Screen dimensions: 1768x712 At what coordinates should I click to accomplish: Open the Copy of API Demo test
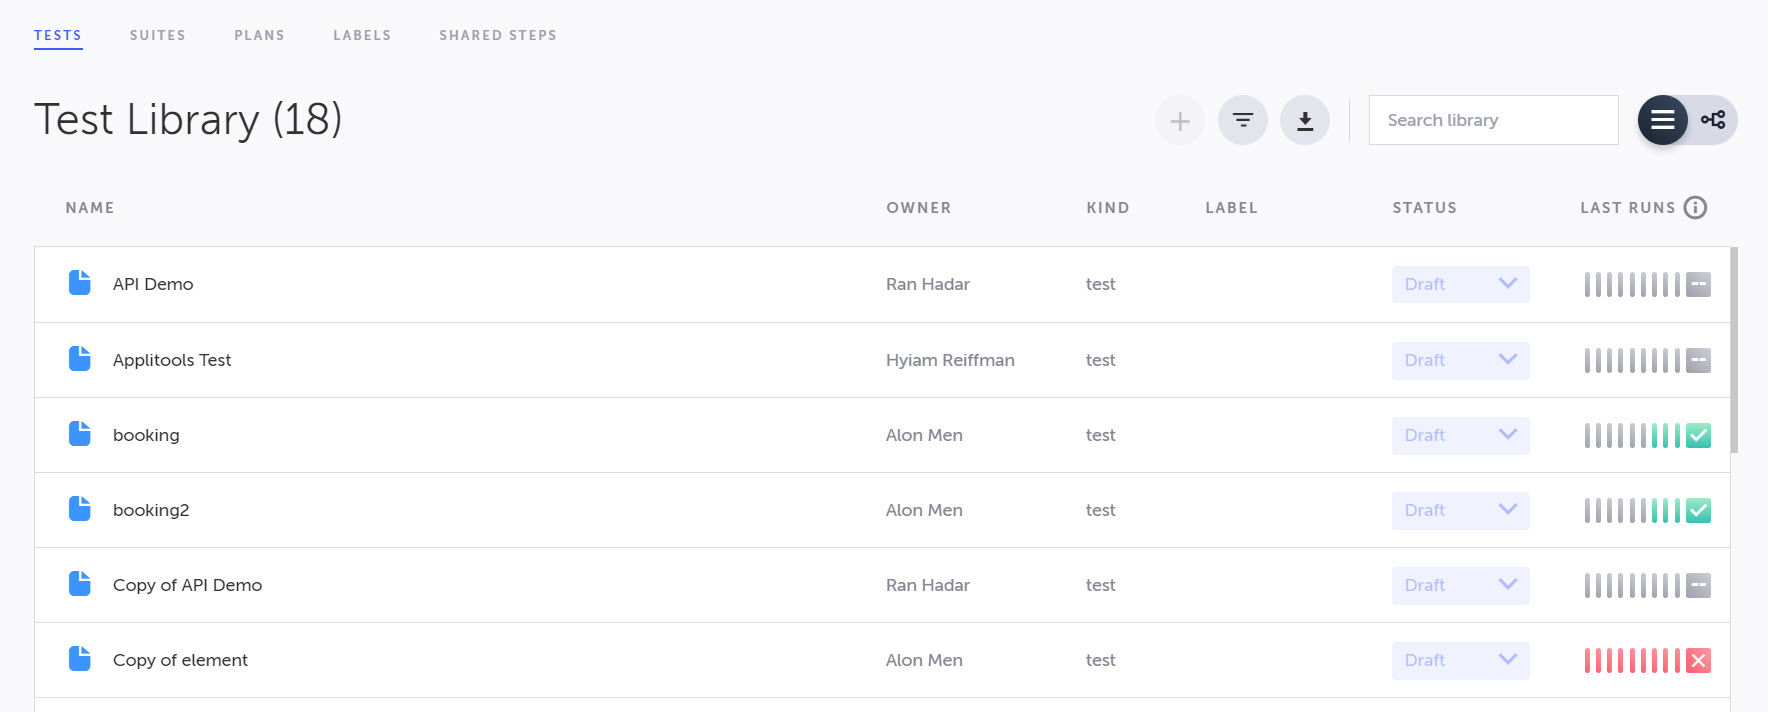[187, 585]
